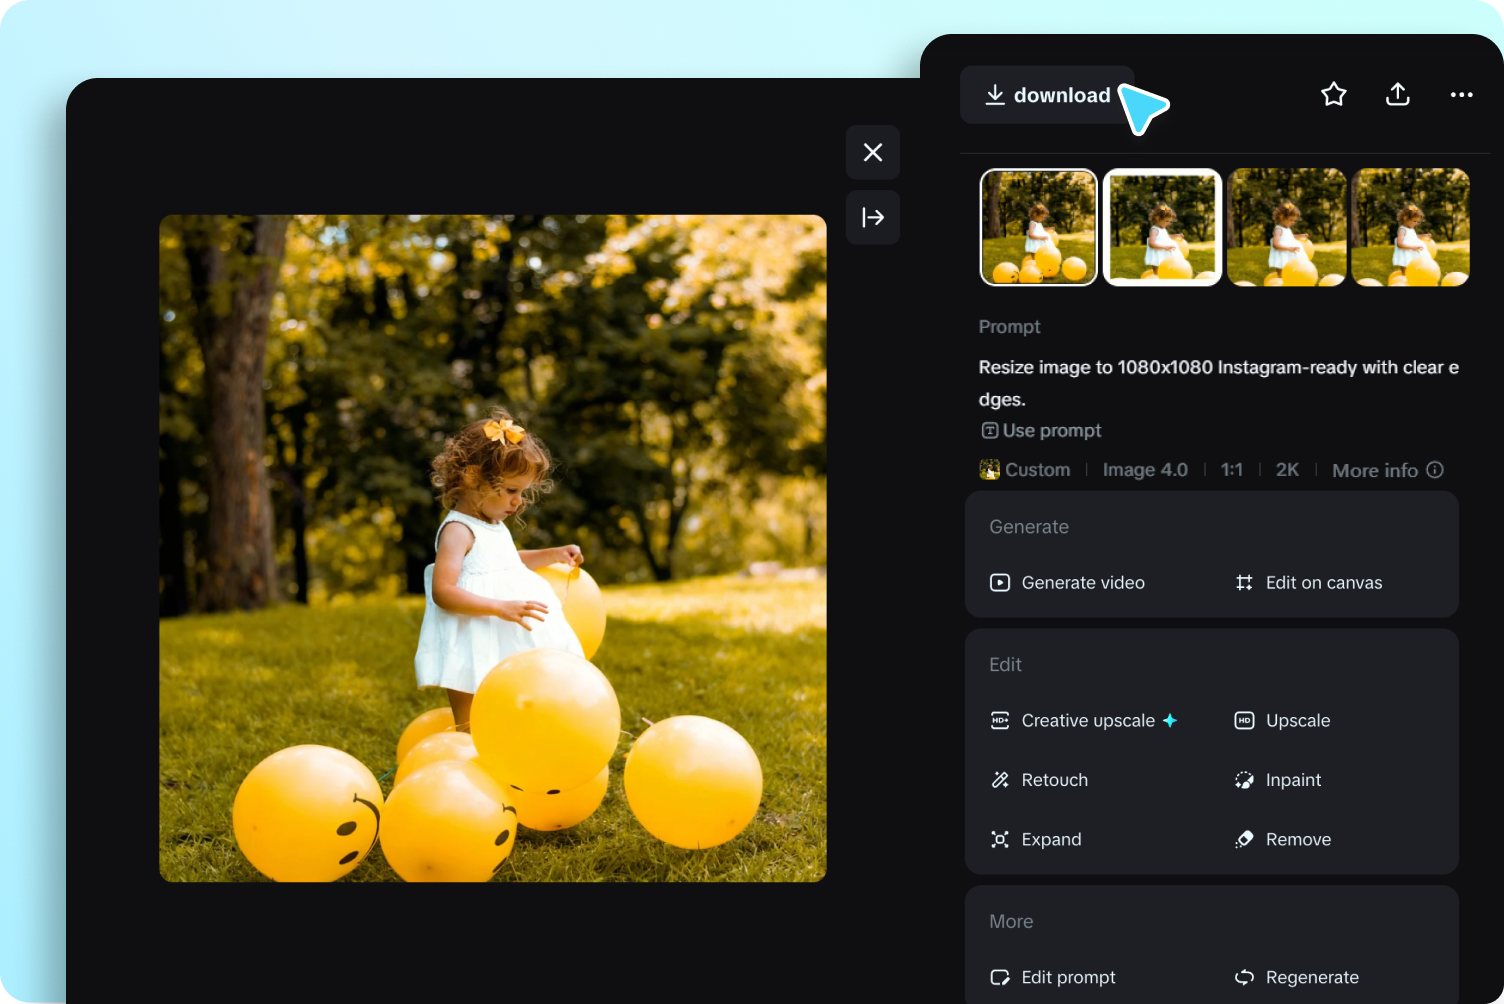1504x1004 pixels.
Task: Click the Upscale option
Action: (1282, 720)
